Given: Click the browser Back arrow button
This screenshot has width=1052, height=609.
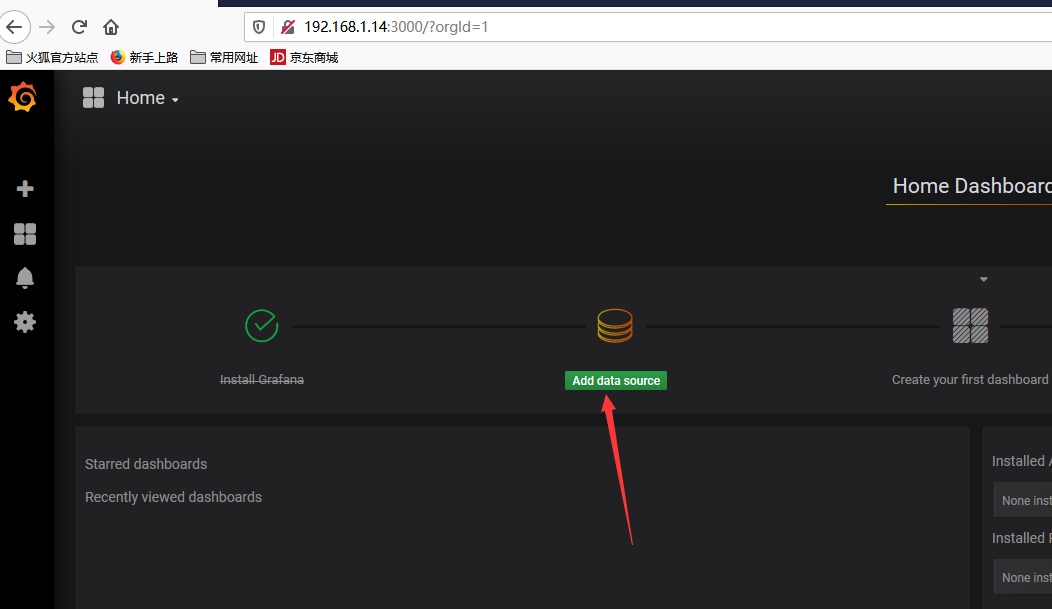Looking at the screenshot, I should point(15,27).
